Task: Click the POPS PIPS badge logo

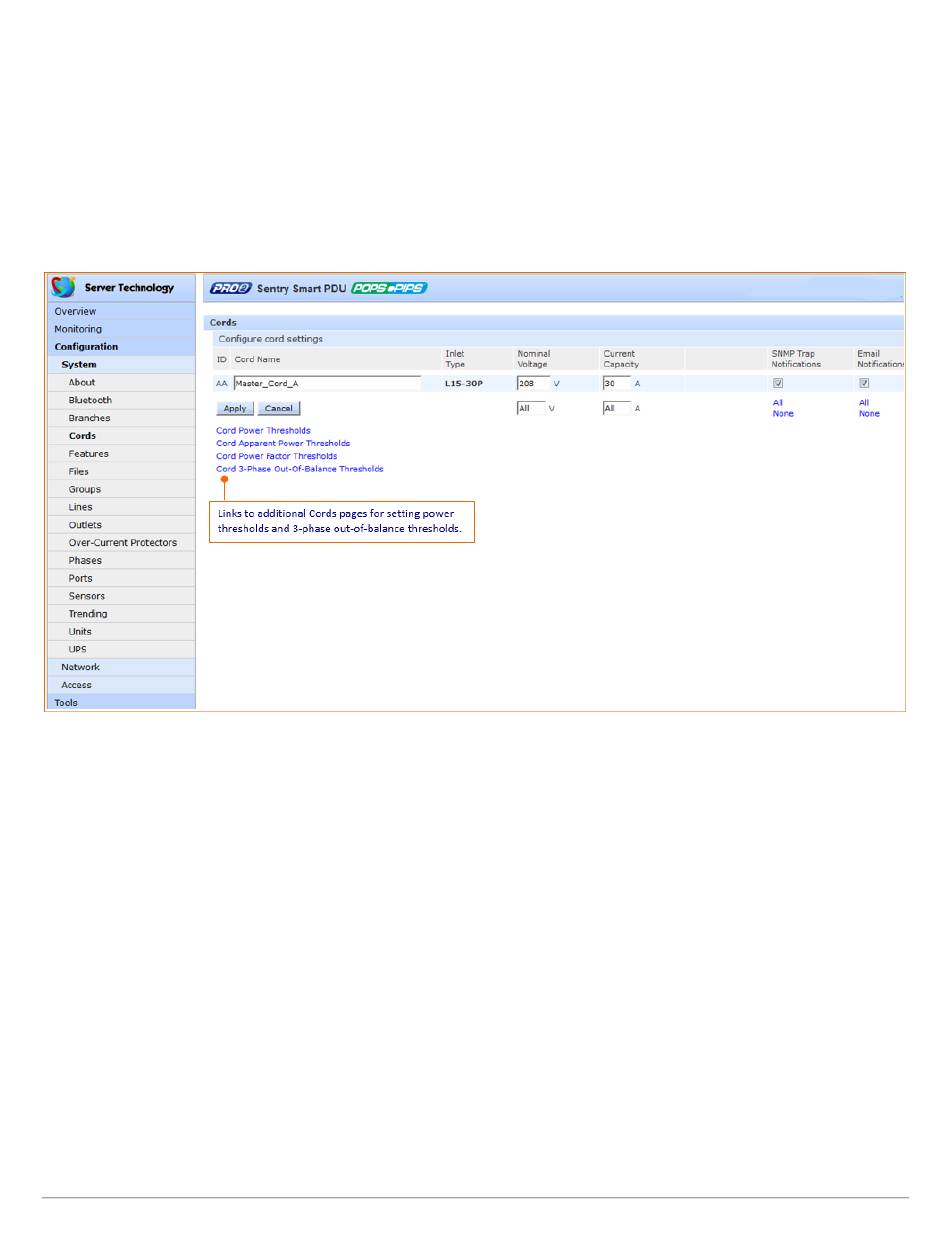Action: click(390, 288)
